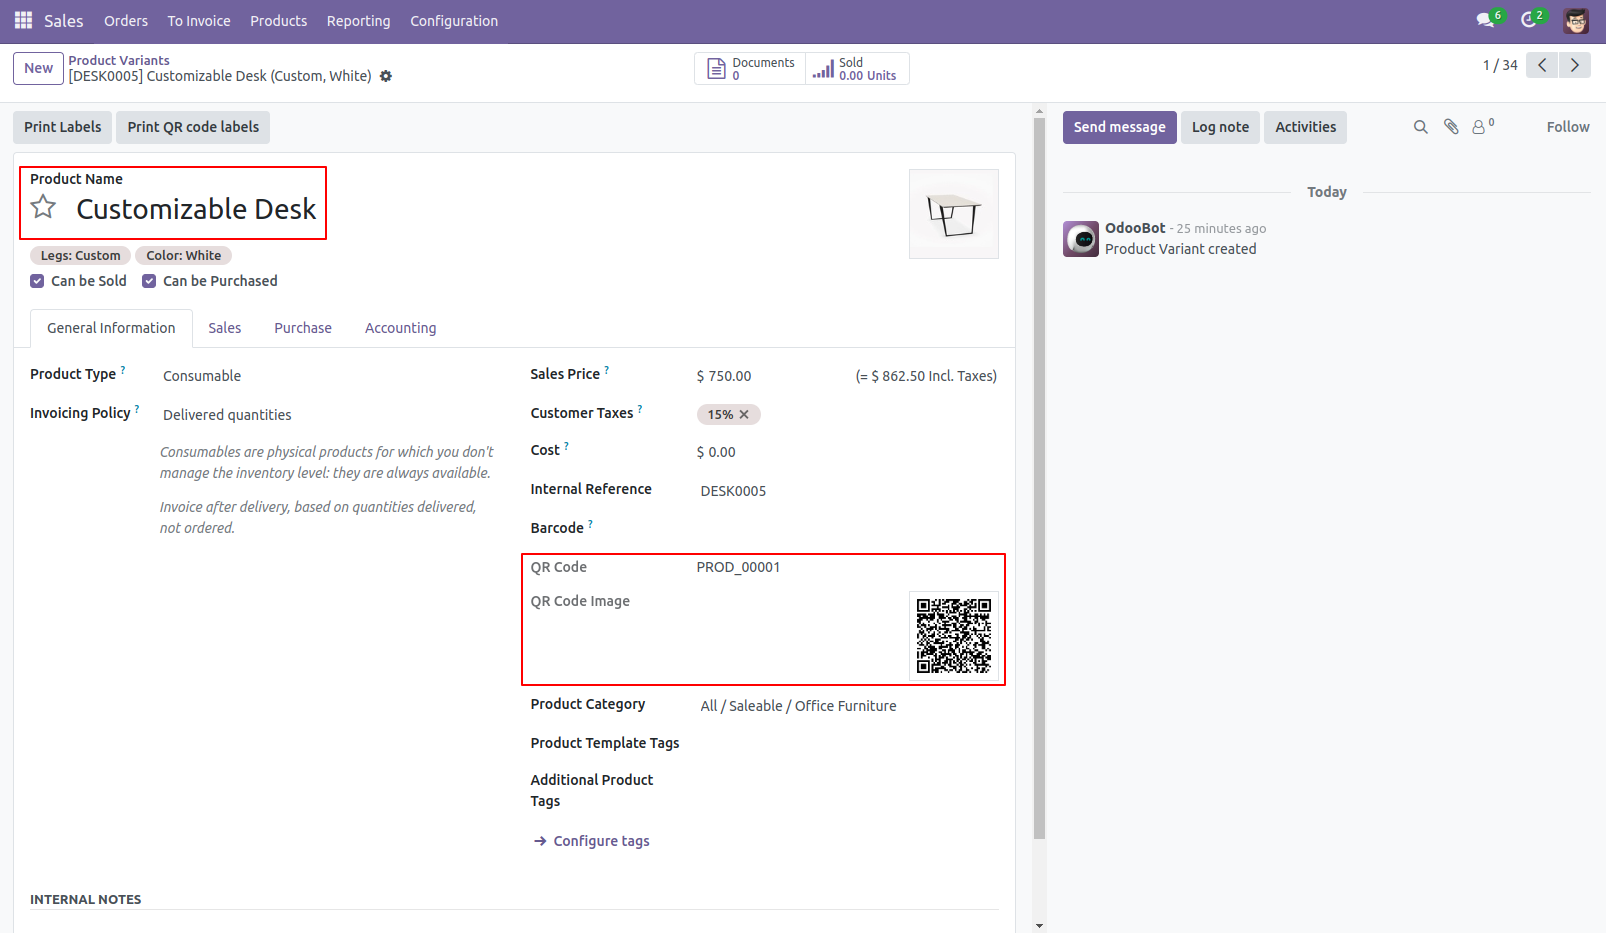Click the attachment paperclip icon in the chatter
The width and height of the screenshot is (1606, 933).
point(1450,127)
